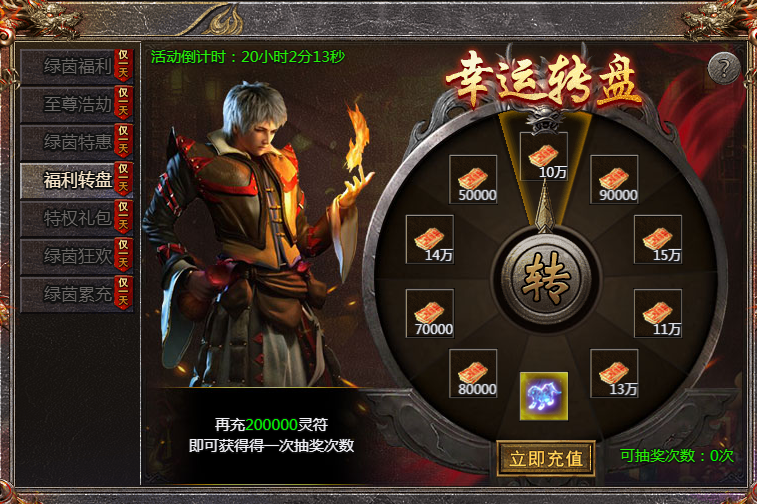
Task: Select the 70000 reward icon
Action: 430,313
